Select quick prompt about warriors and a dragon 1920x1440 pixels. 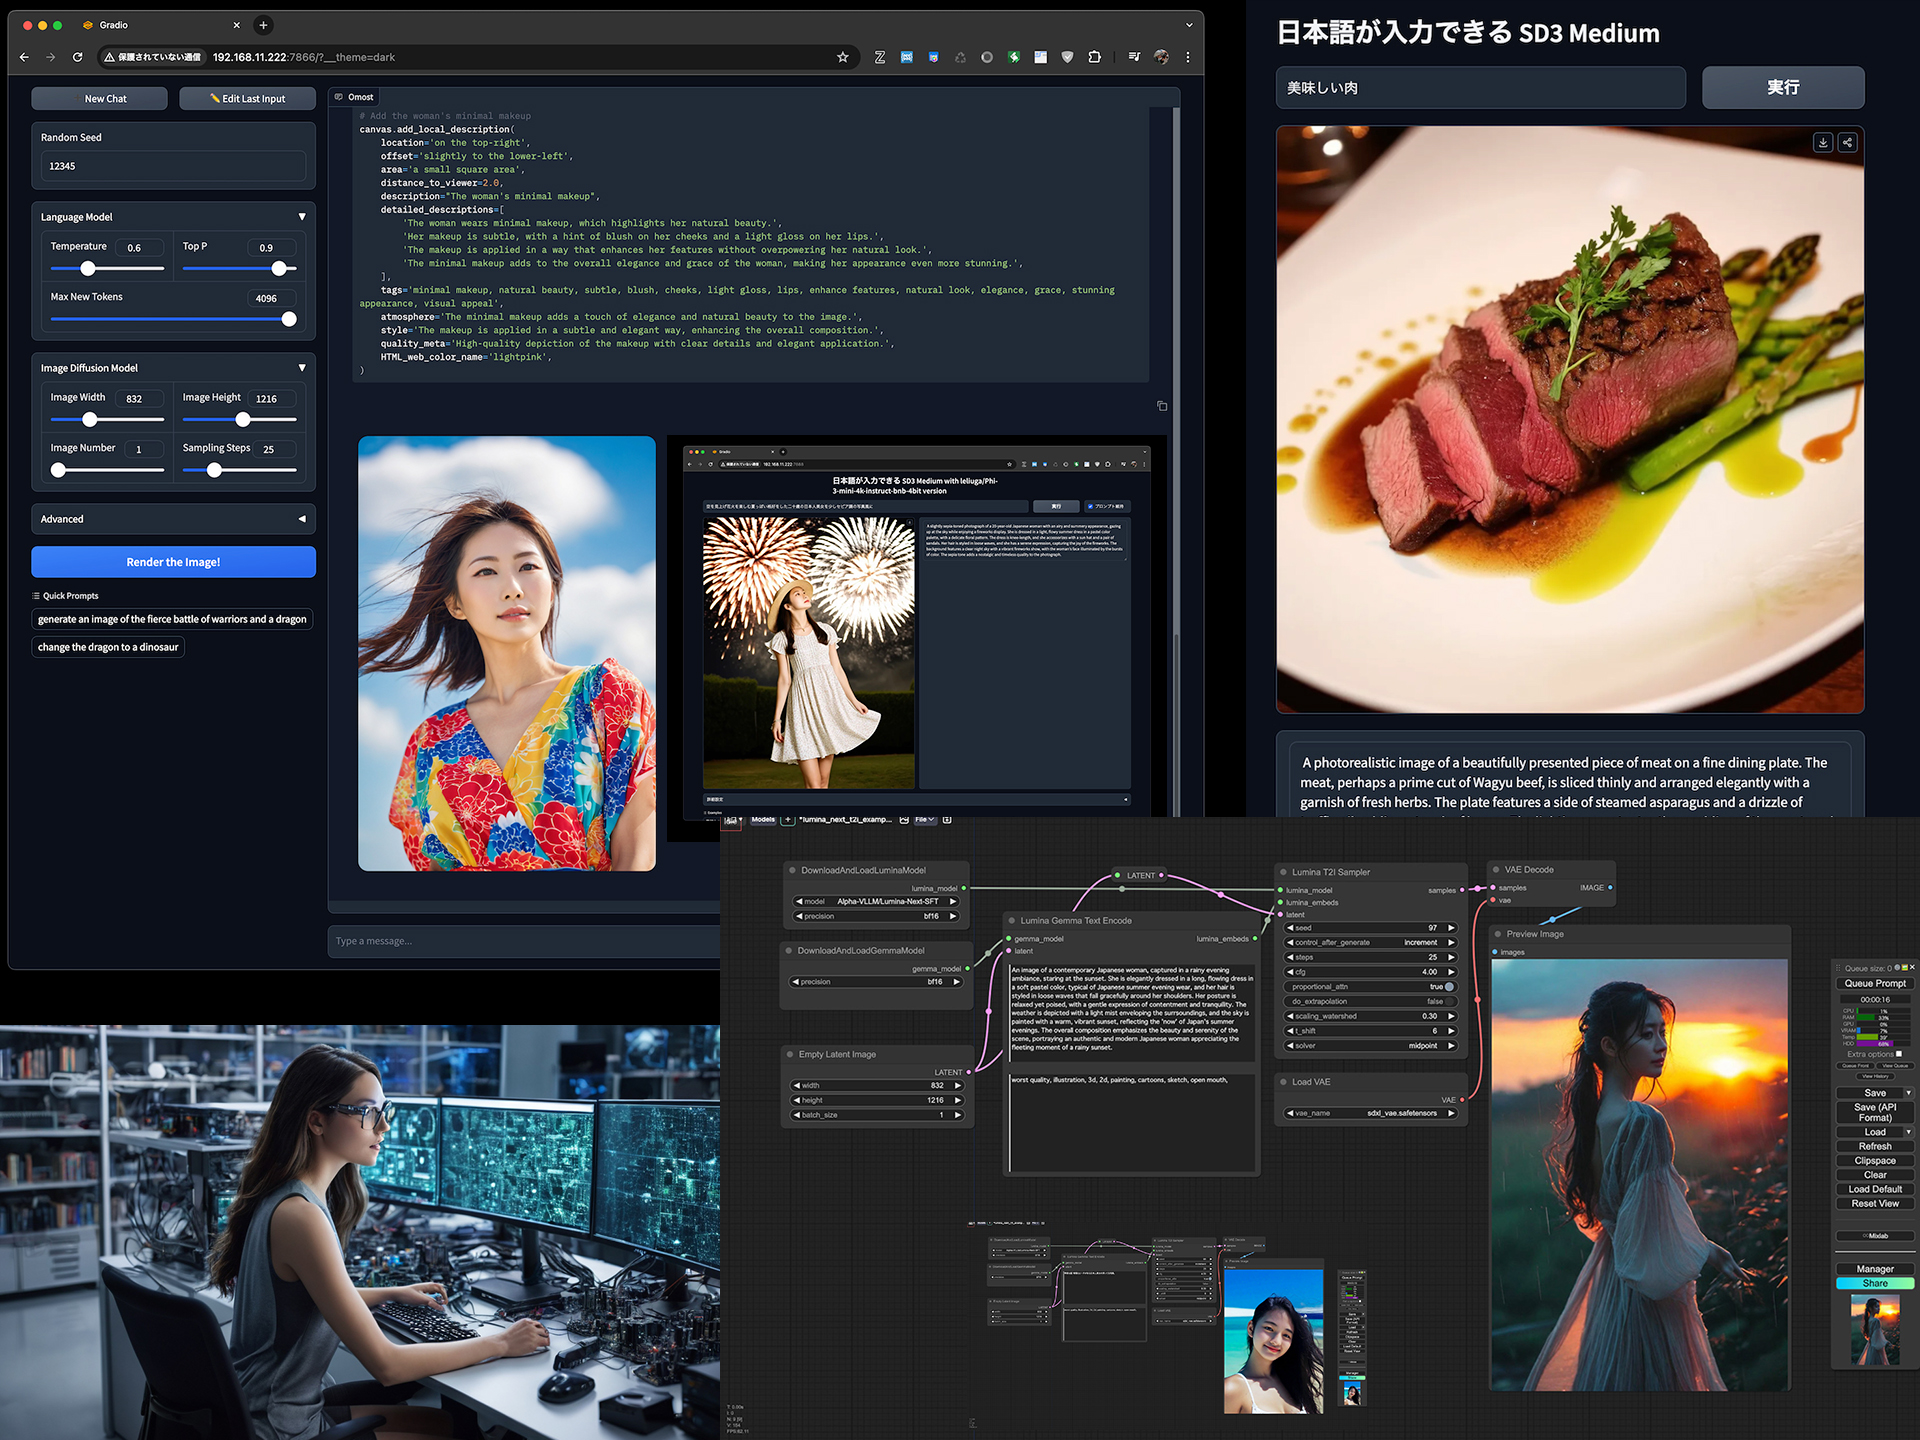[172, 619]
